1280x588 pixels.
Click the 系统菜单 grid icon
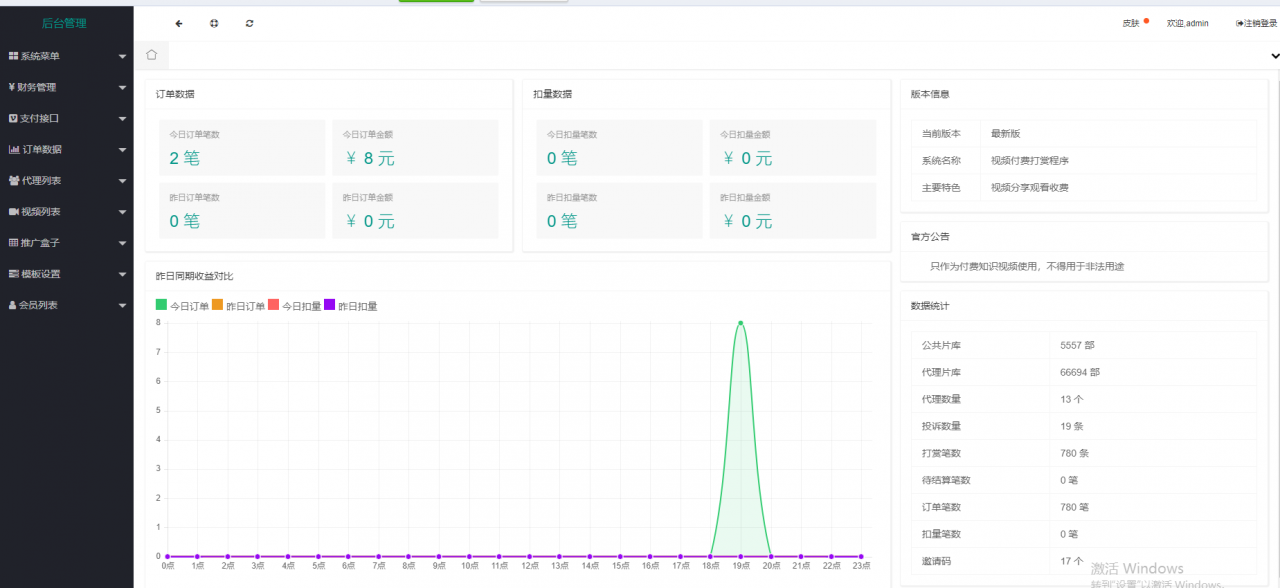point(13,56)
